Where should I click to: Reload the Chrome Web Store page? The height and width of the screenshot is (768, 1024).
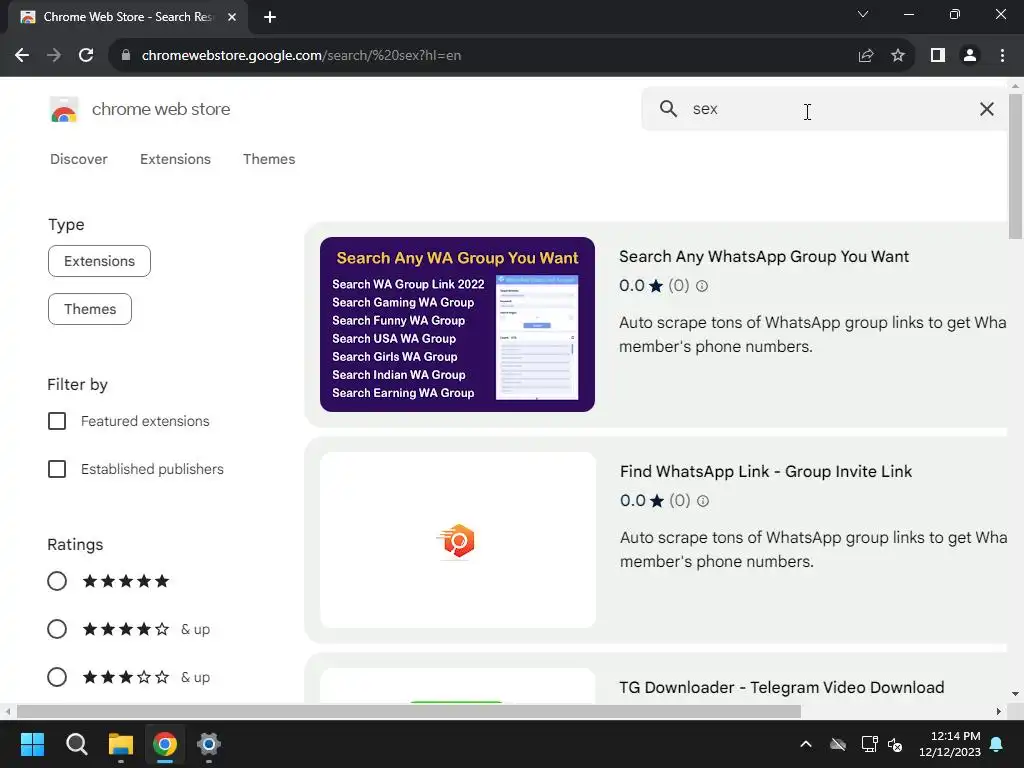tap(86, 56)
